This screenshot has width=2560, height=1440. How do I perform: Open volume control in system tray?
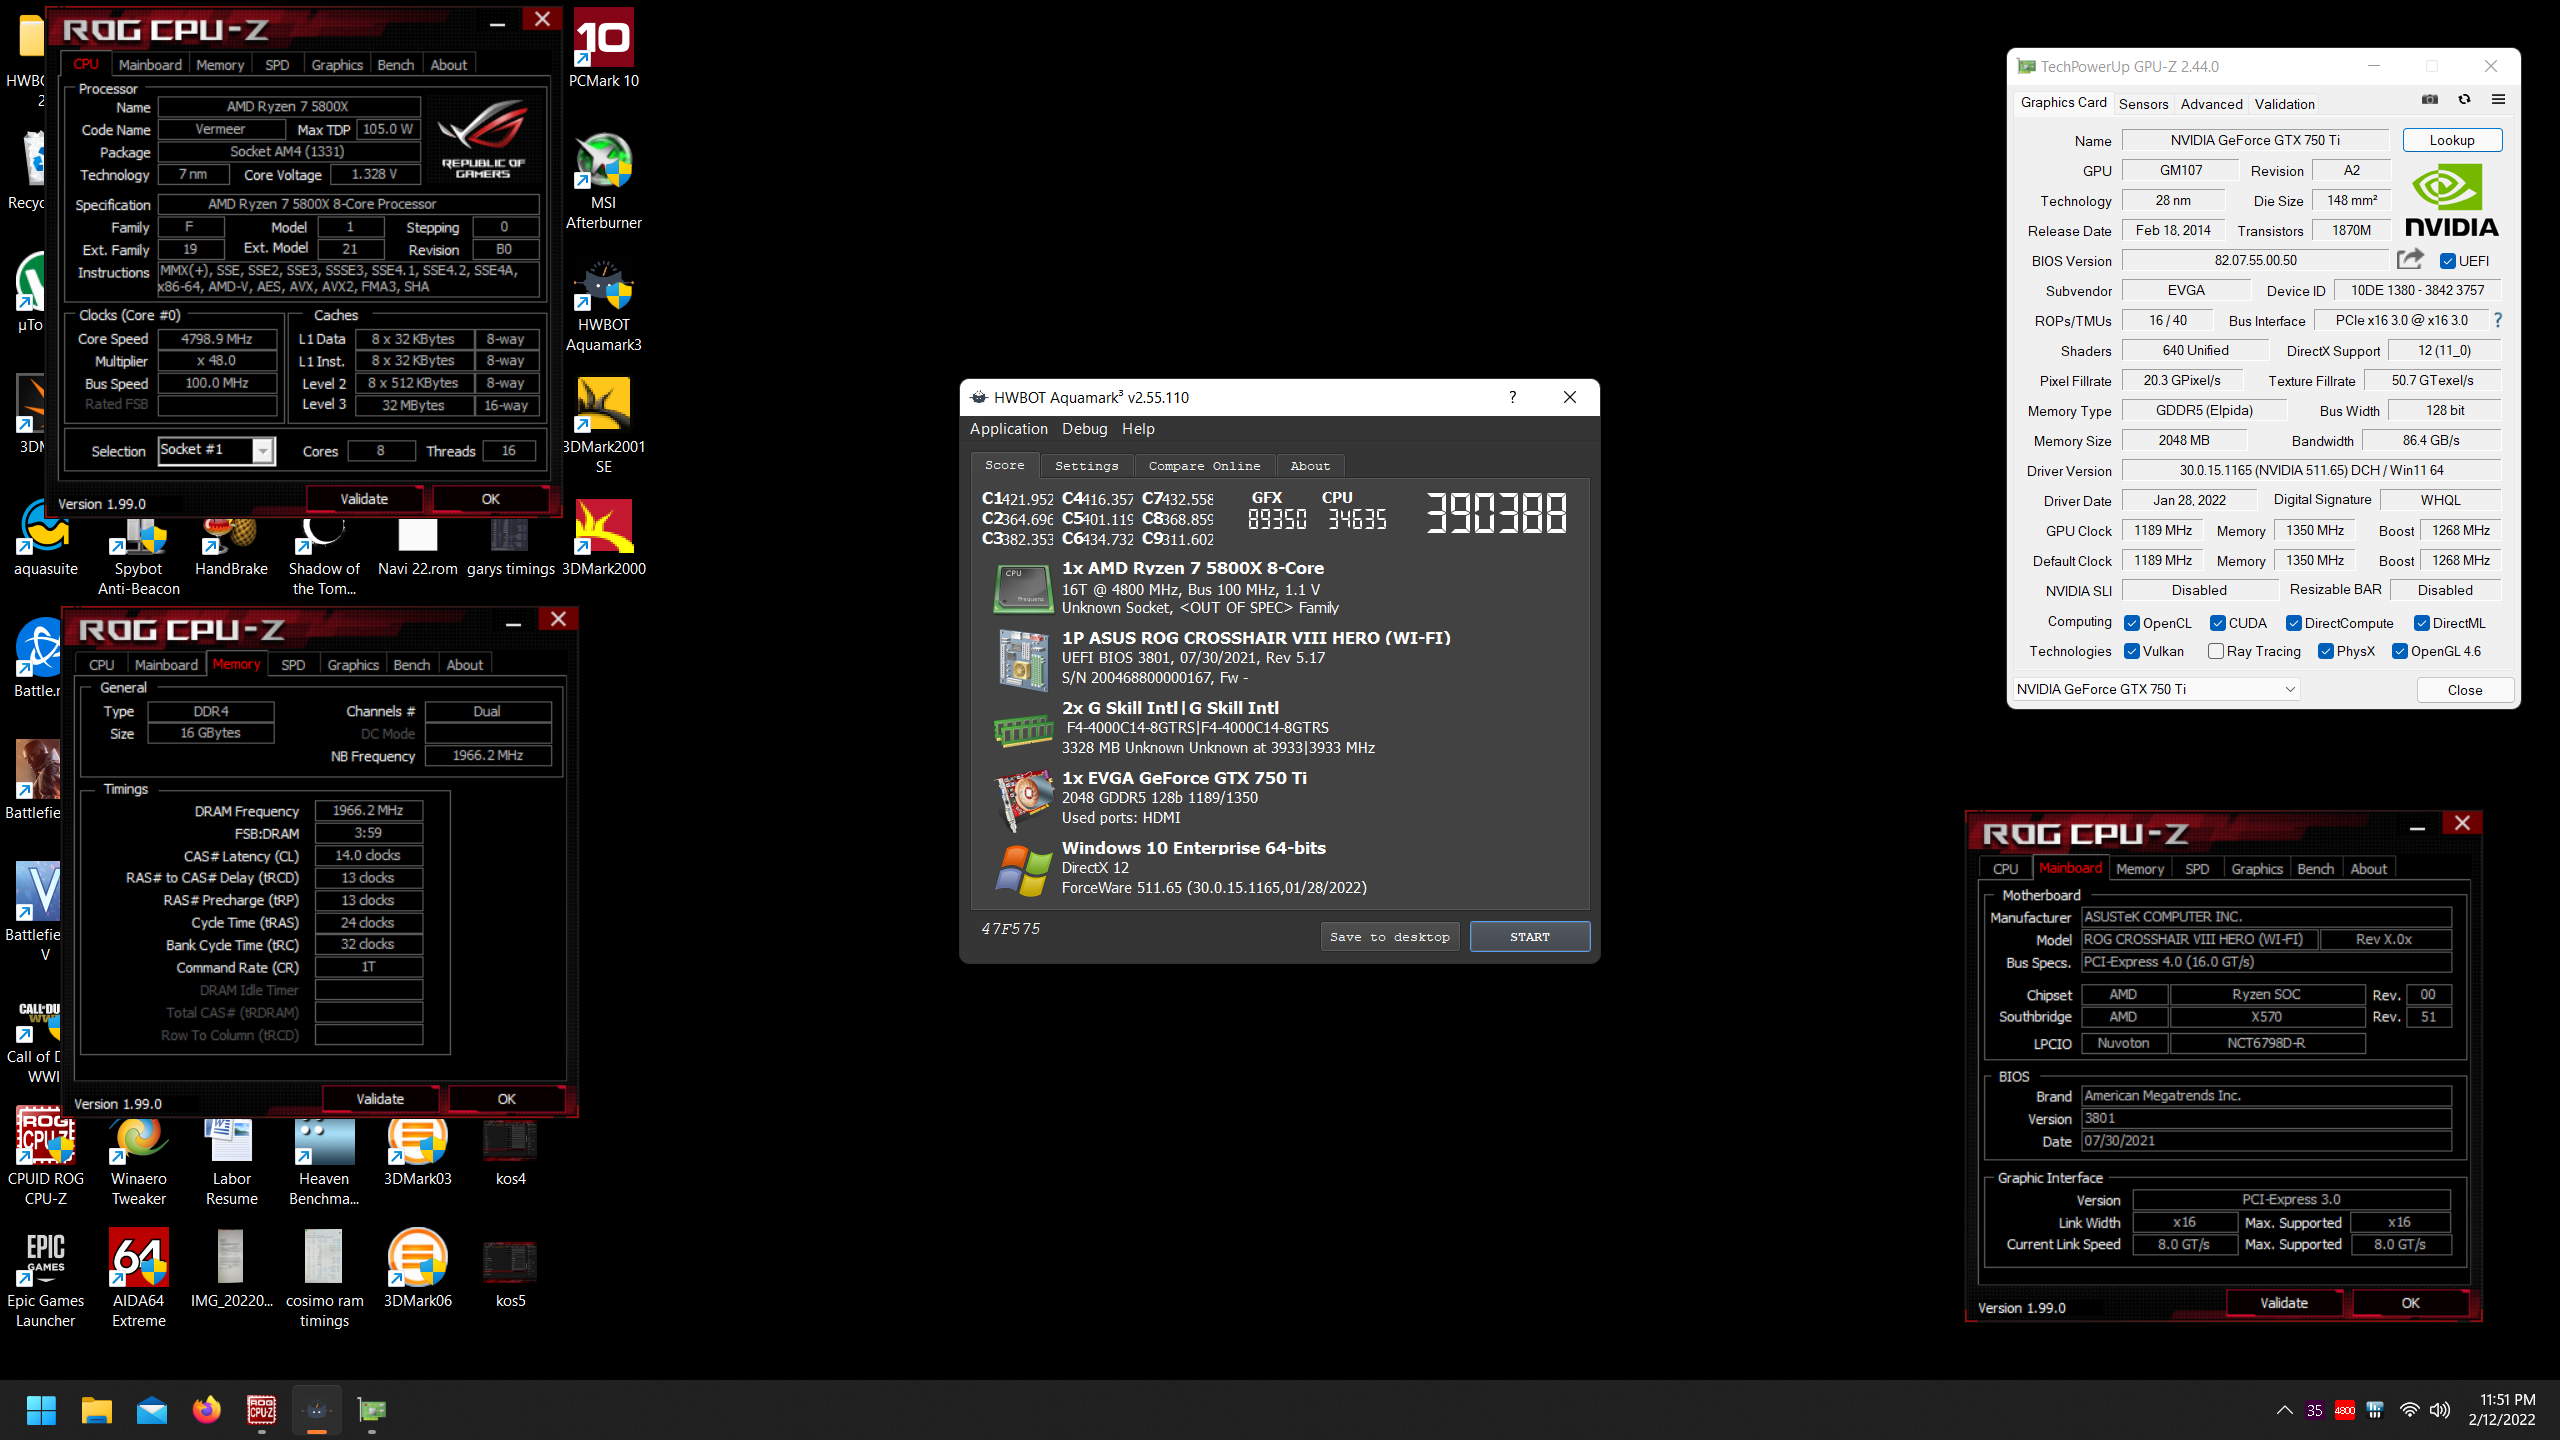(2440, 1410)
